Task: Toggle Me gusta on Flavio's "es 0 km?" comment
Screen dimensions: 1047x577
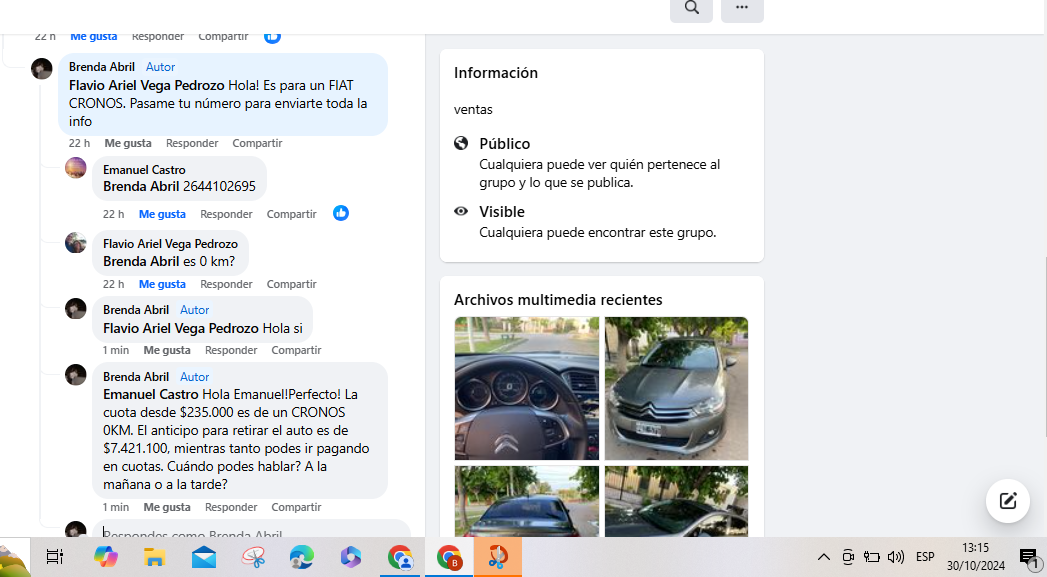Action: (x=162, y=284)
